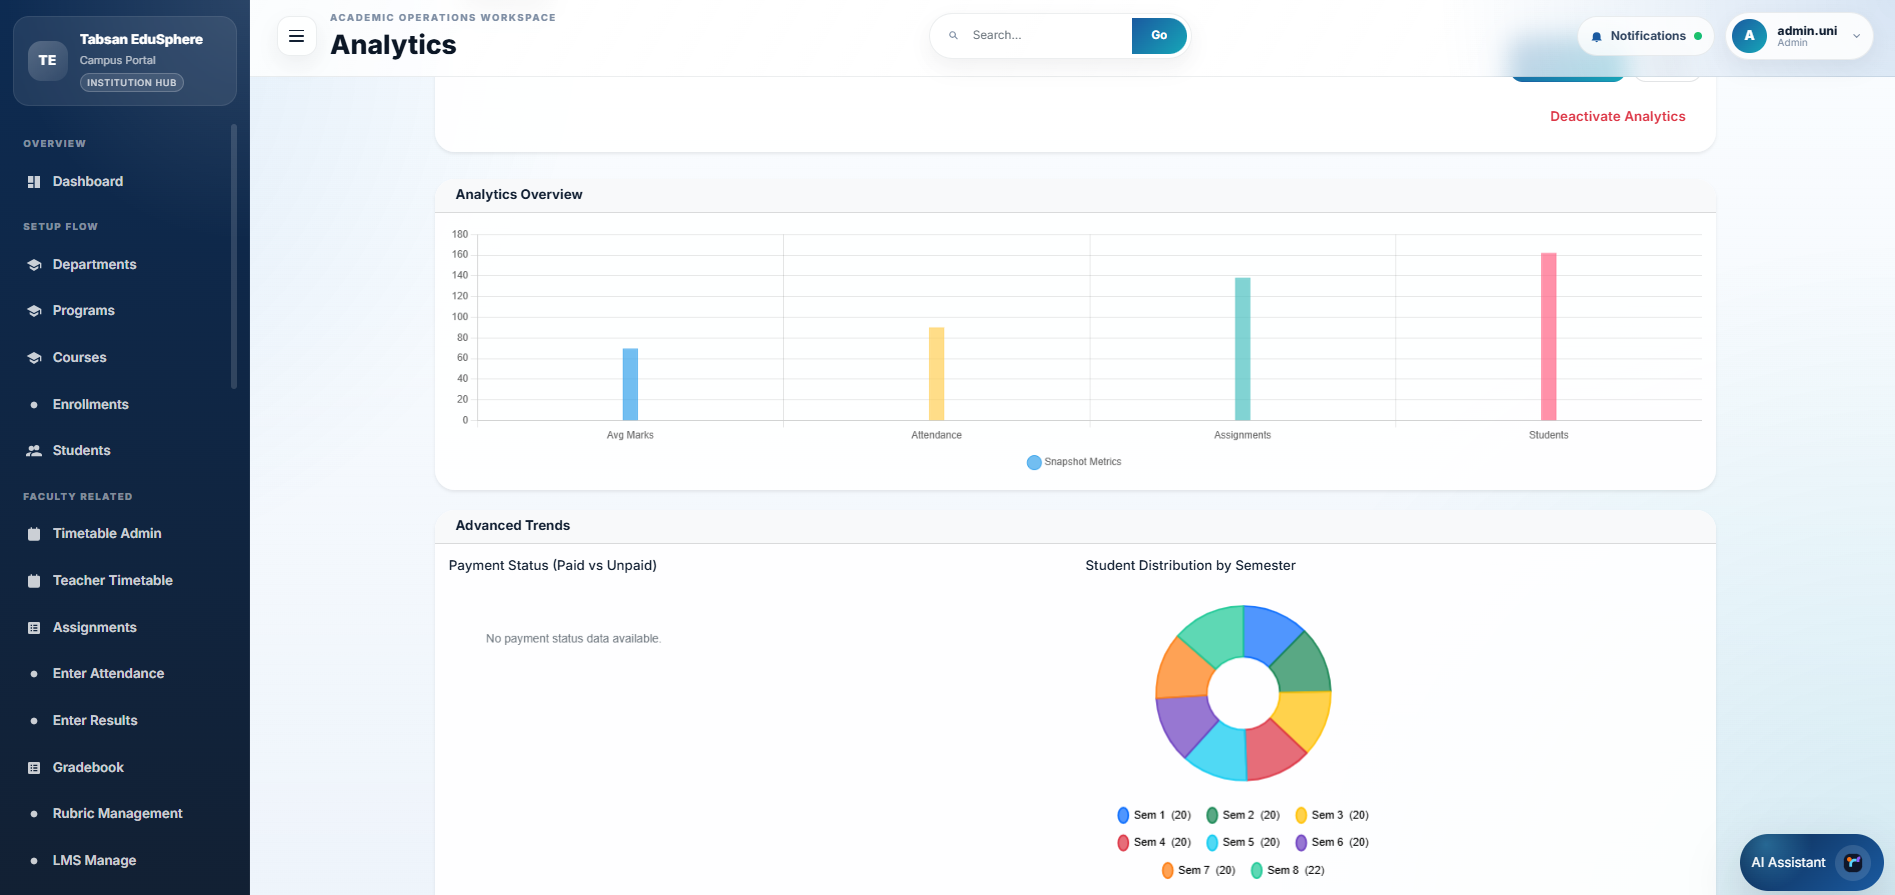Click the sidebar scrollbar thumb
Viewport: 1895px width, 895px height.
(x=233, y=256)
